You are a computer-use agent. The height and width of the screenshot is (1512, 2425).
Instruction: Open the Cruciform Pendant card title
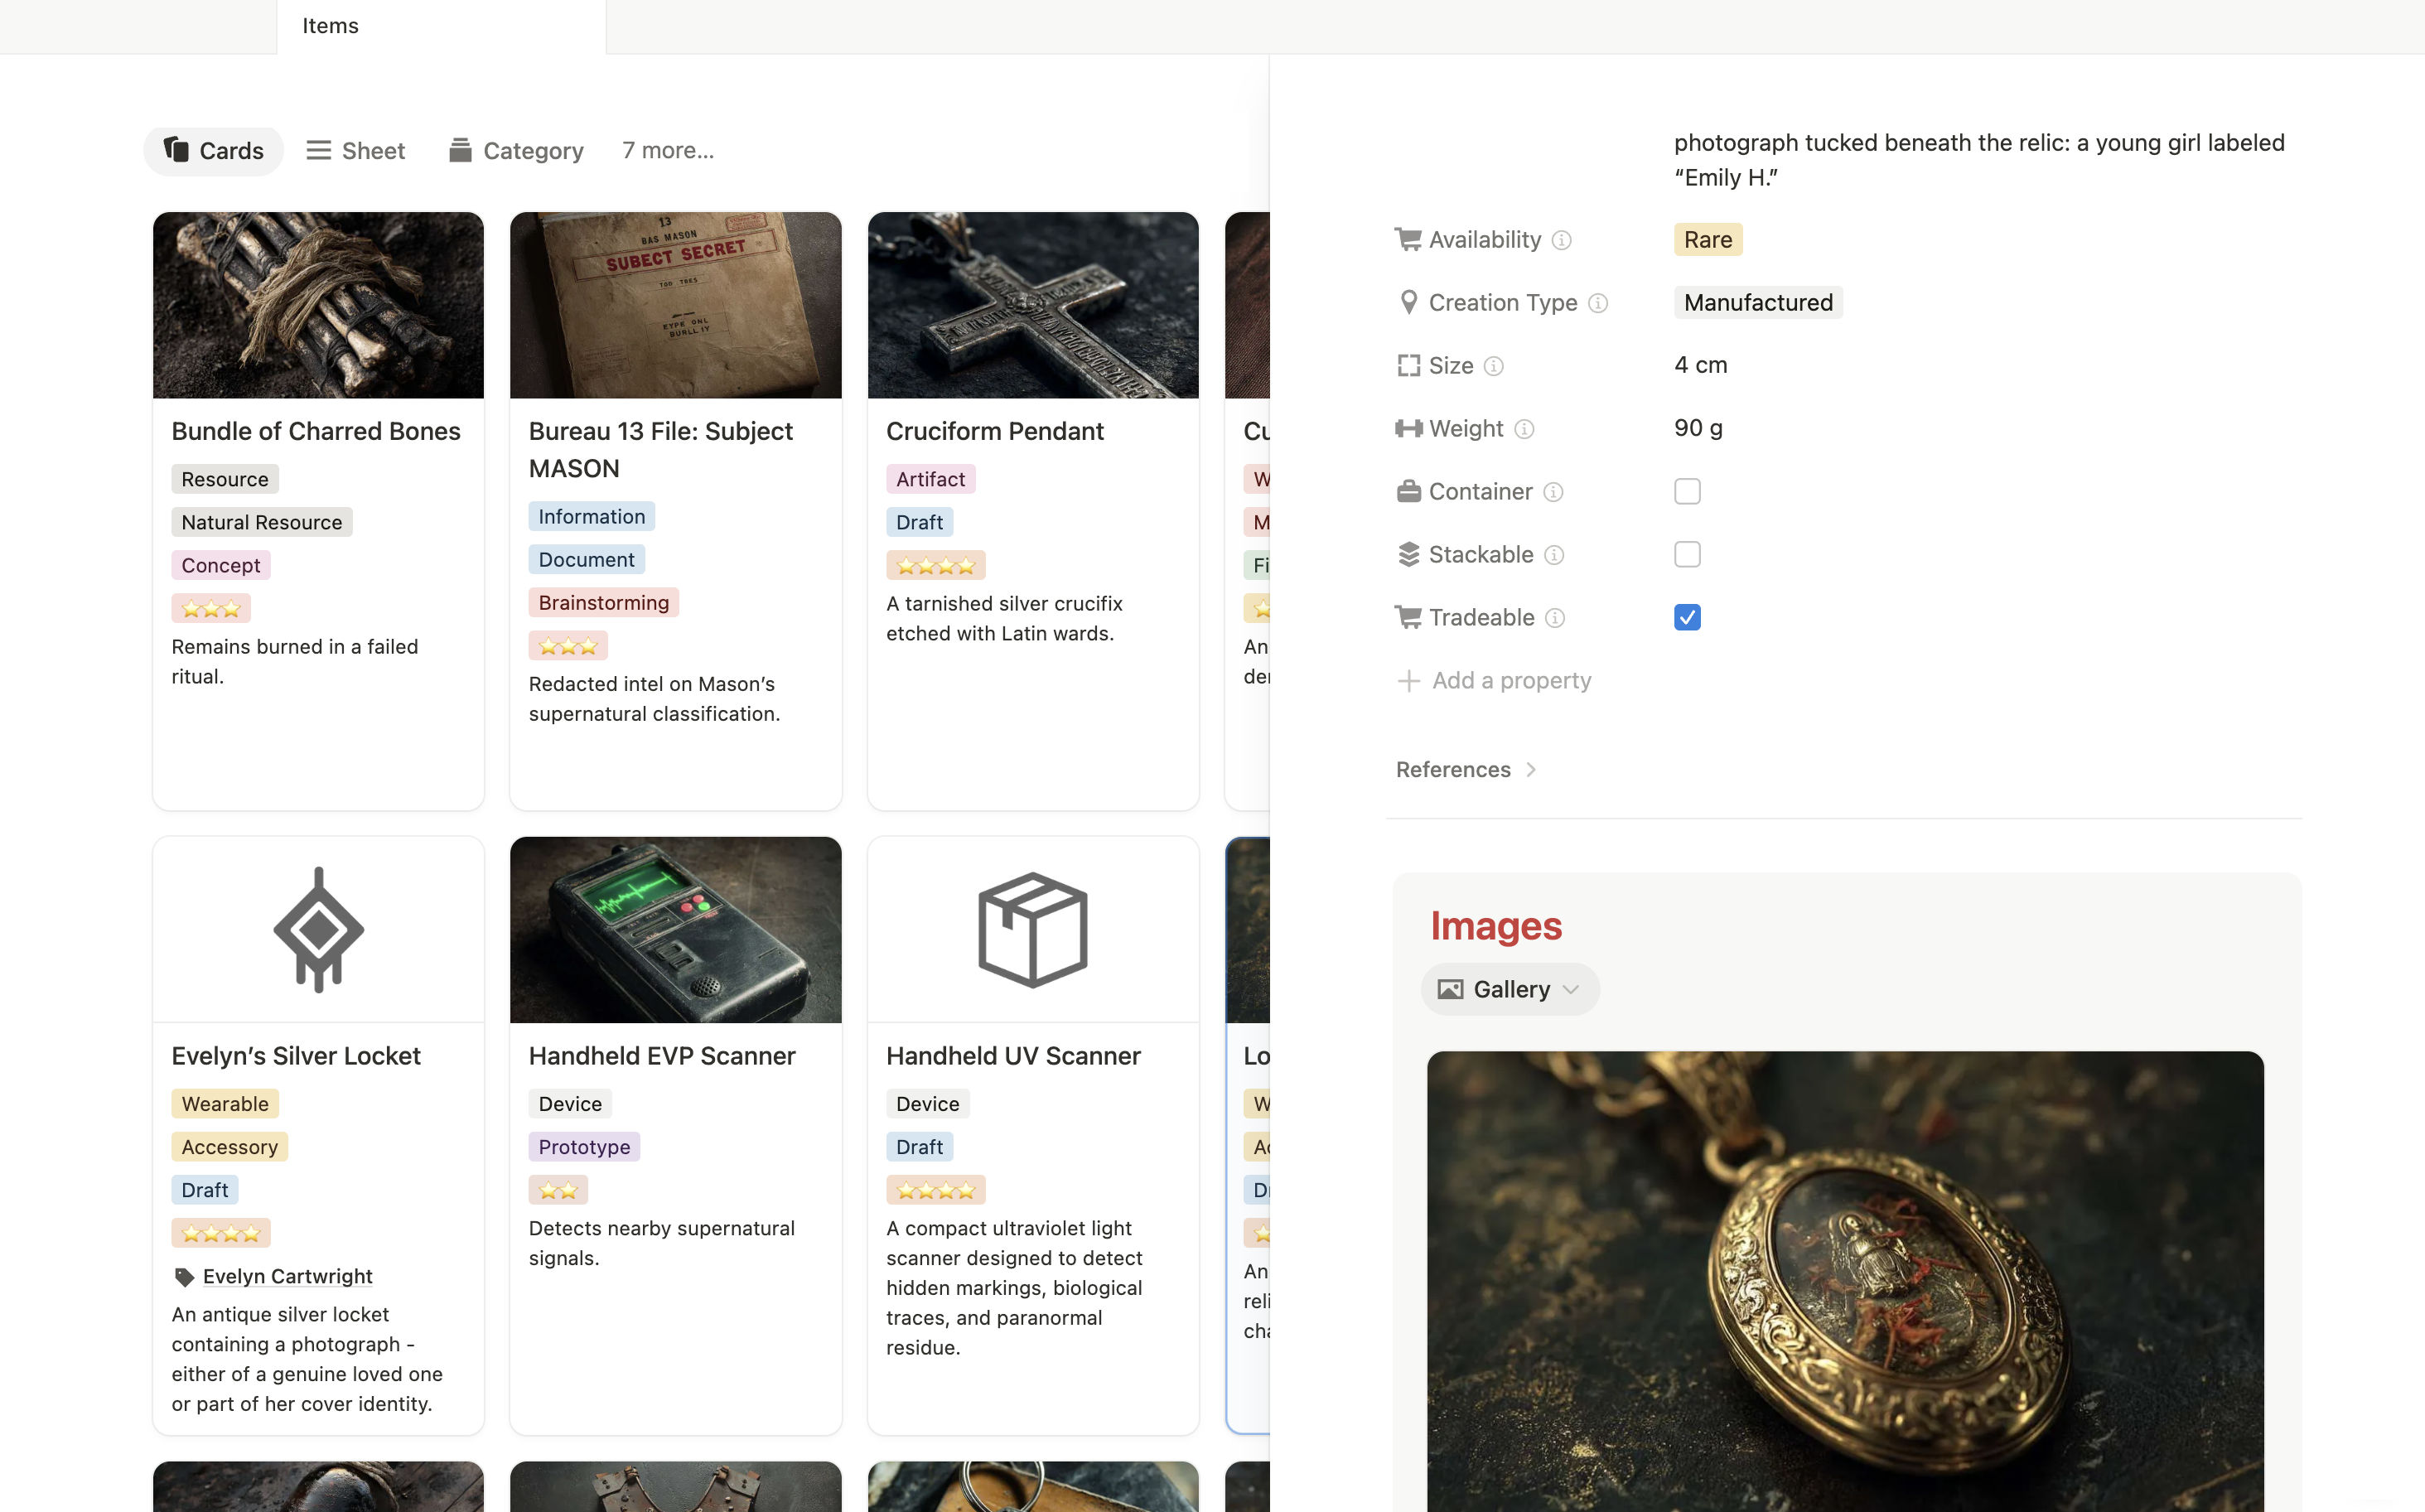pyautogui.click(x=995, y=431)
